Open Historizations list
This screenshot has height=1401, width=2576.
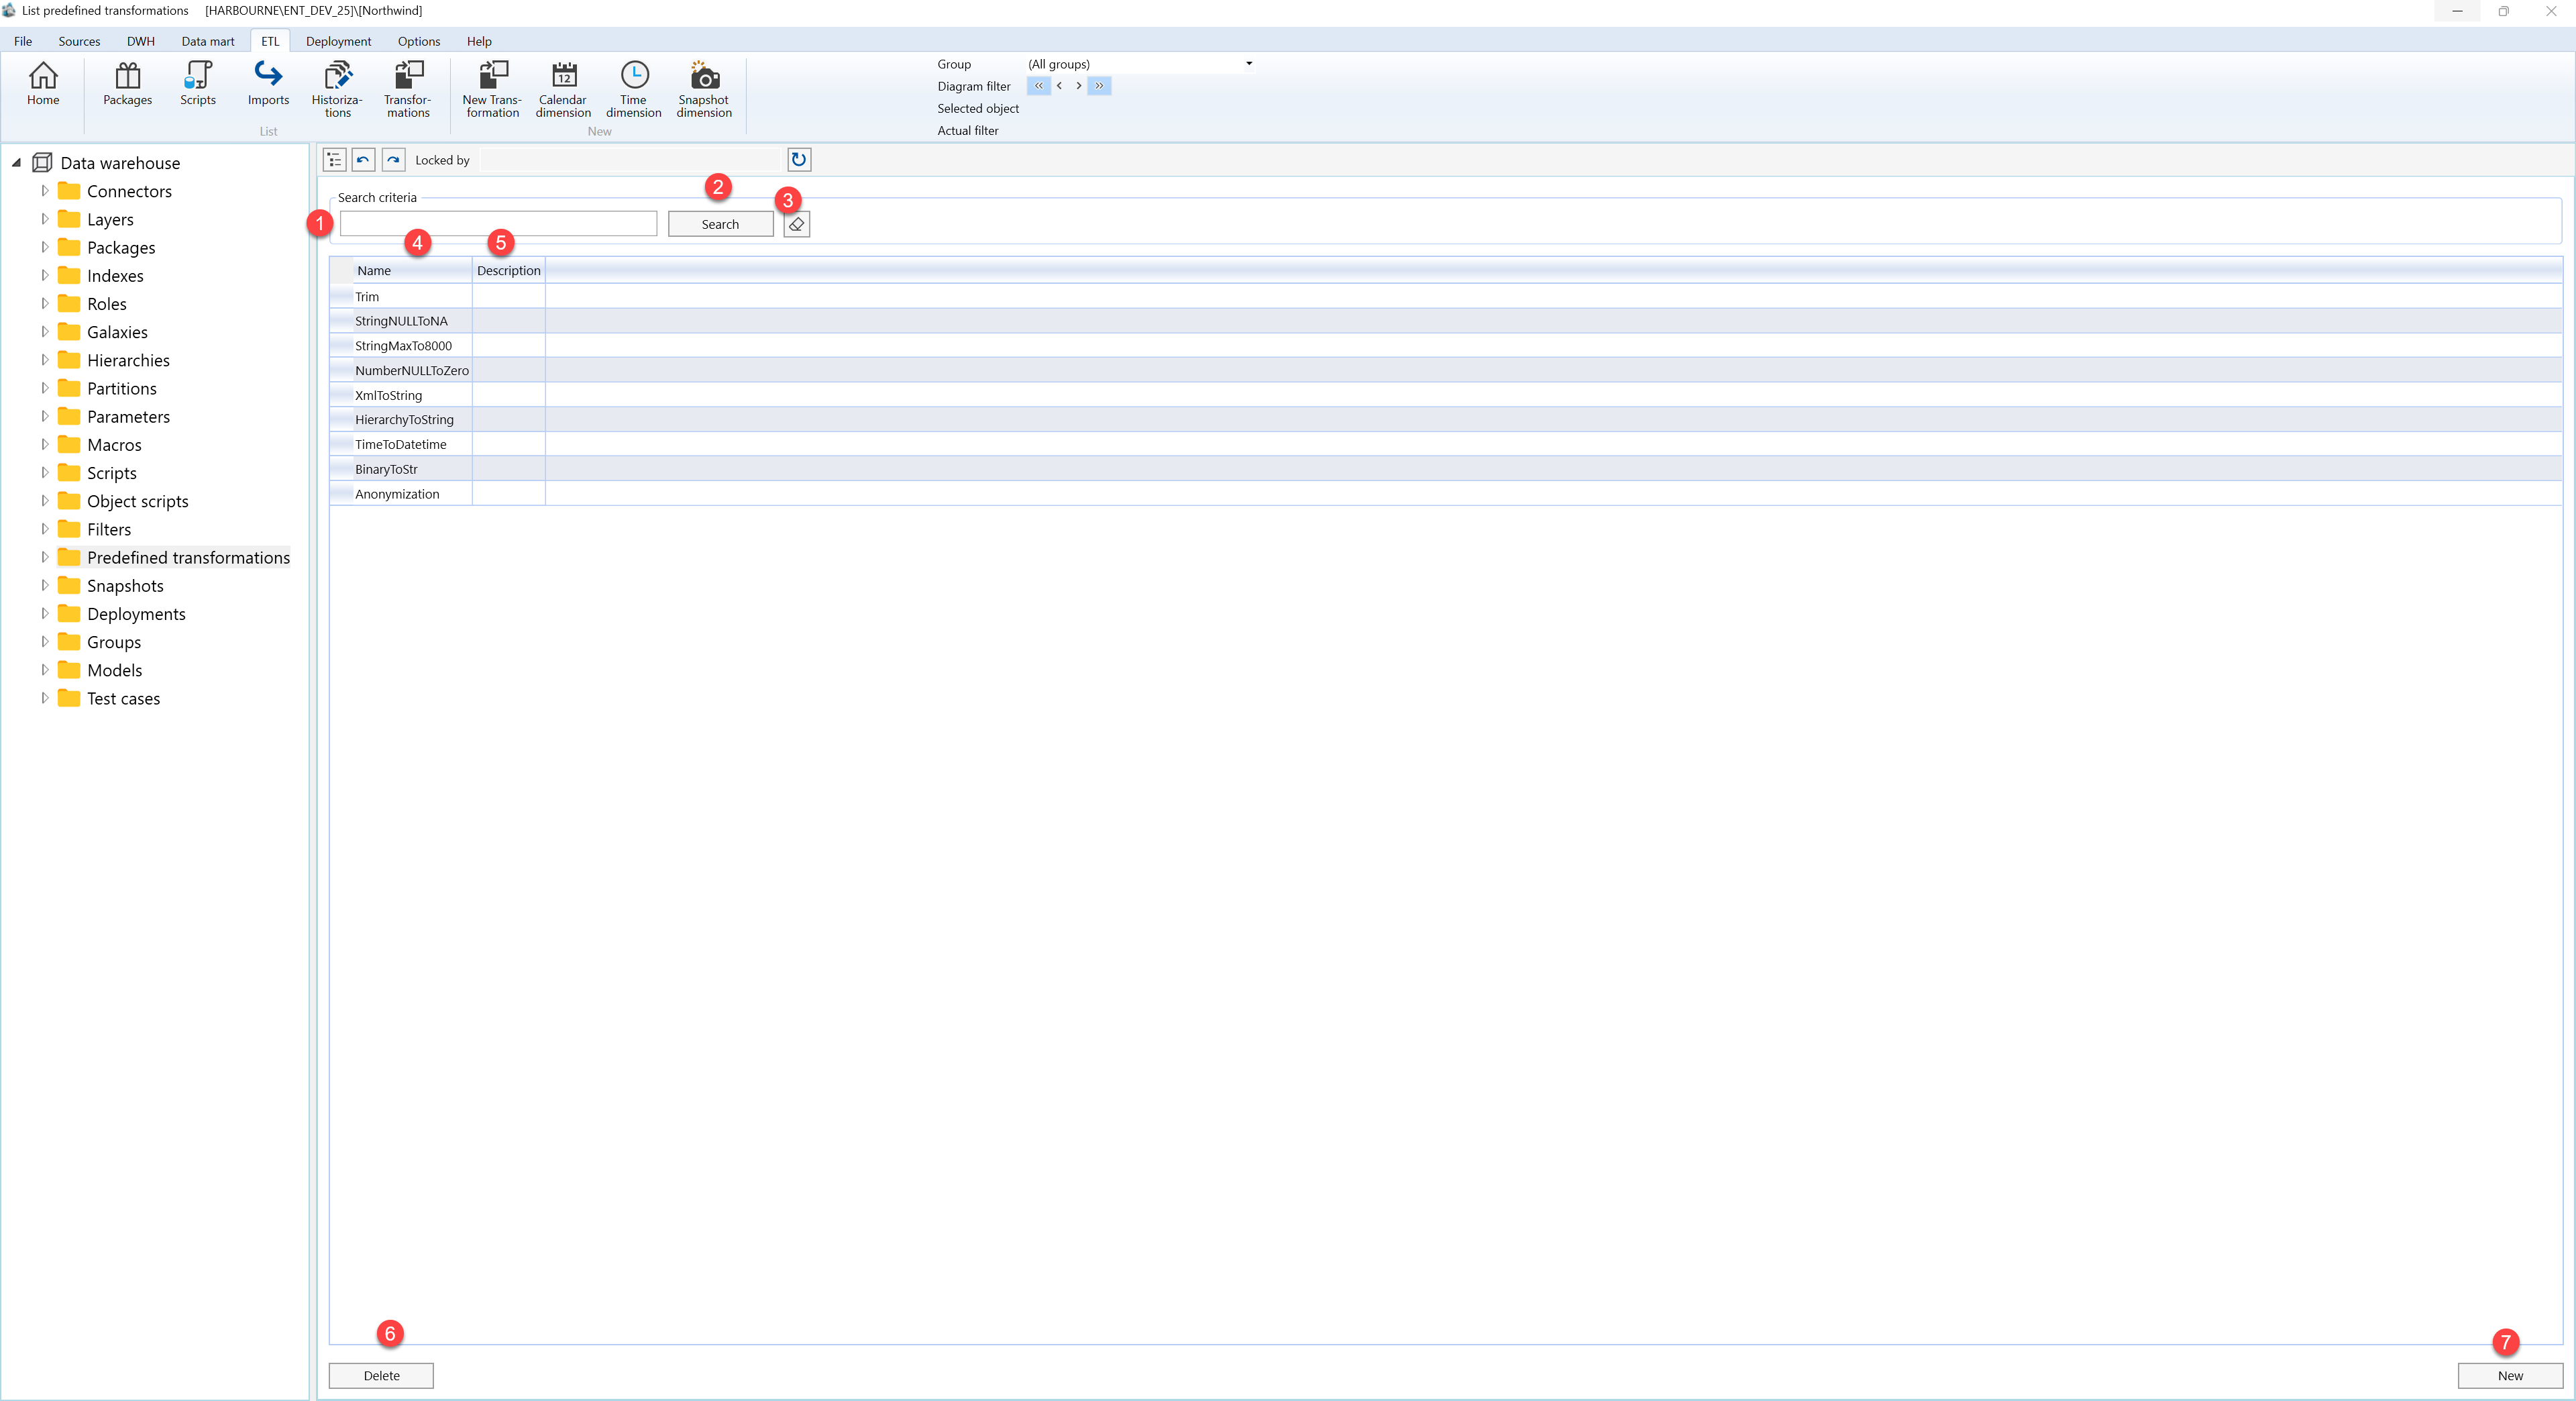(337, 90)
